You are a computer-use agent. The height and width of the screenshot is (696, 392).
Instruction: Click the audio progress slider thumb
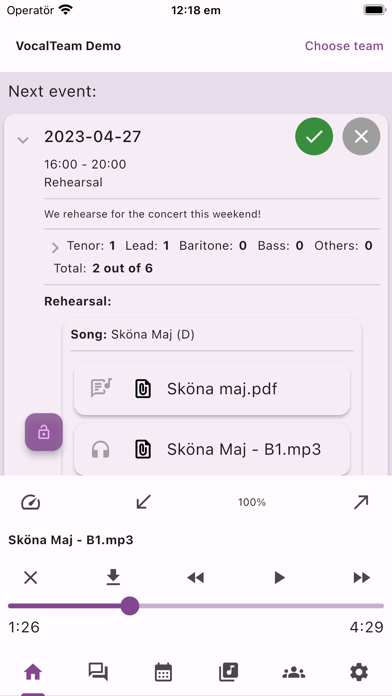130,606
